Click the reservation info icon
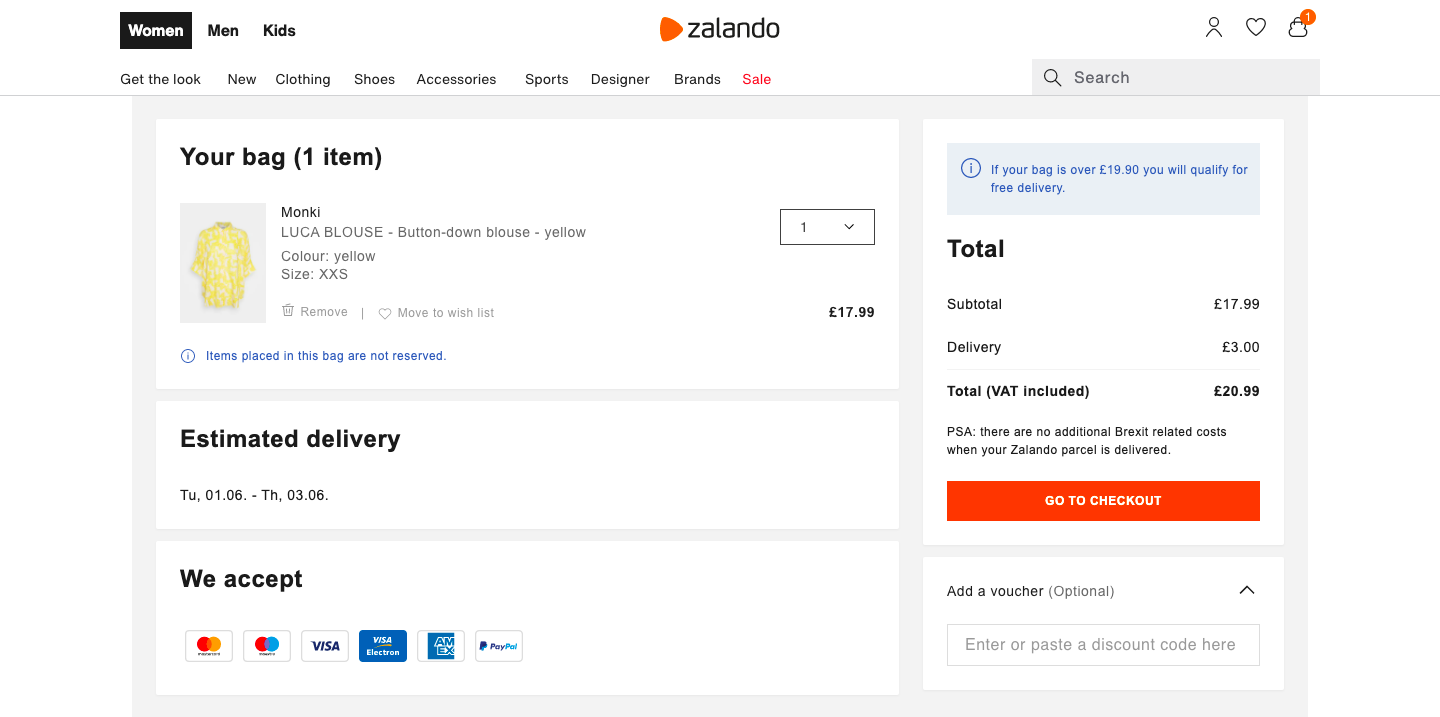 (x=188, y=356)
